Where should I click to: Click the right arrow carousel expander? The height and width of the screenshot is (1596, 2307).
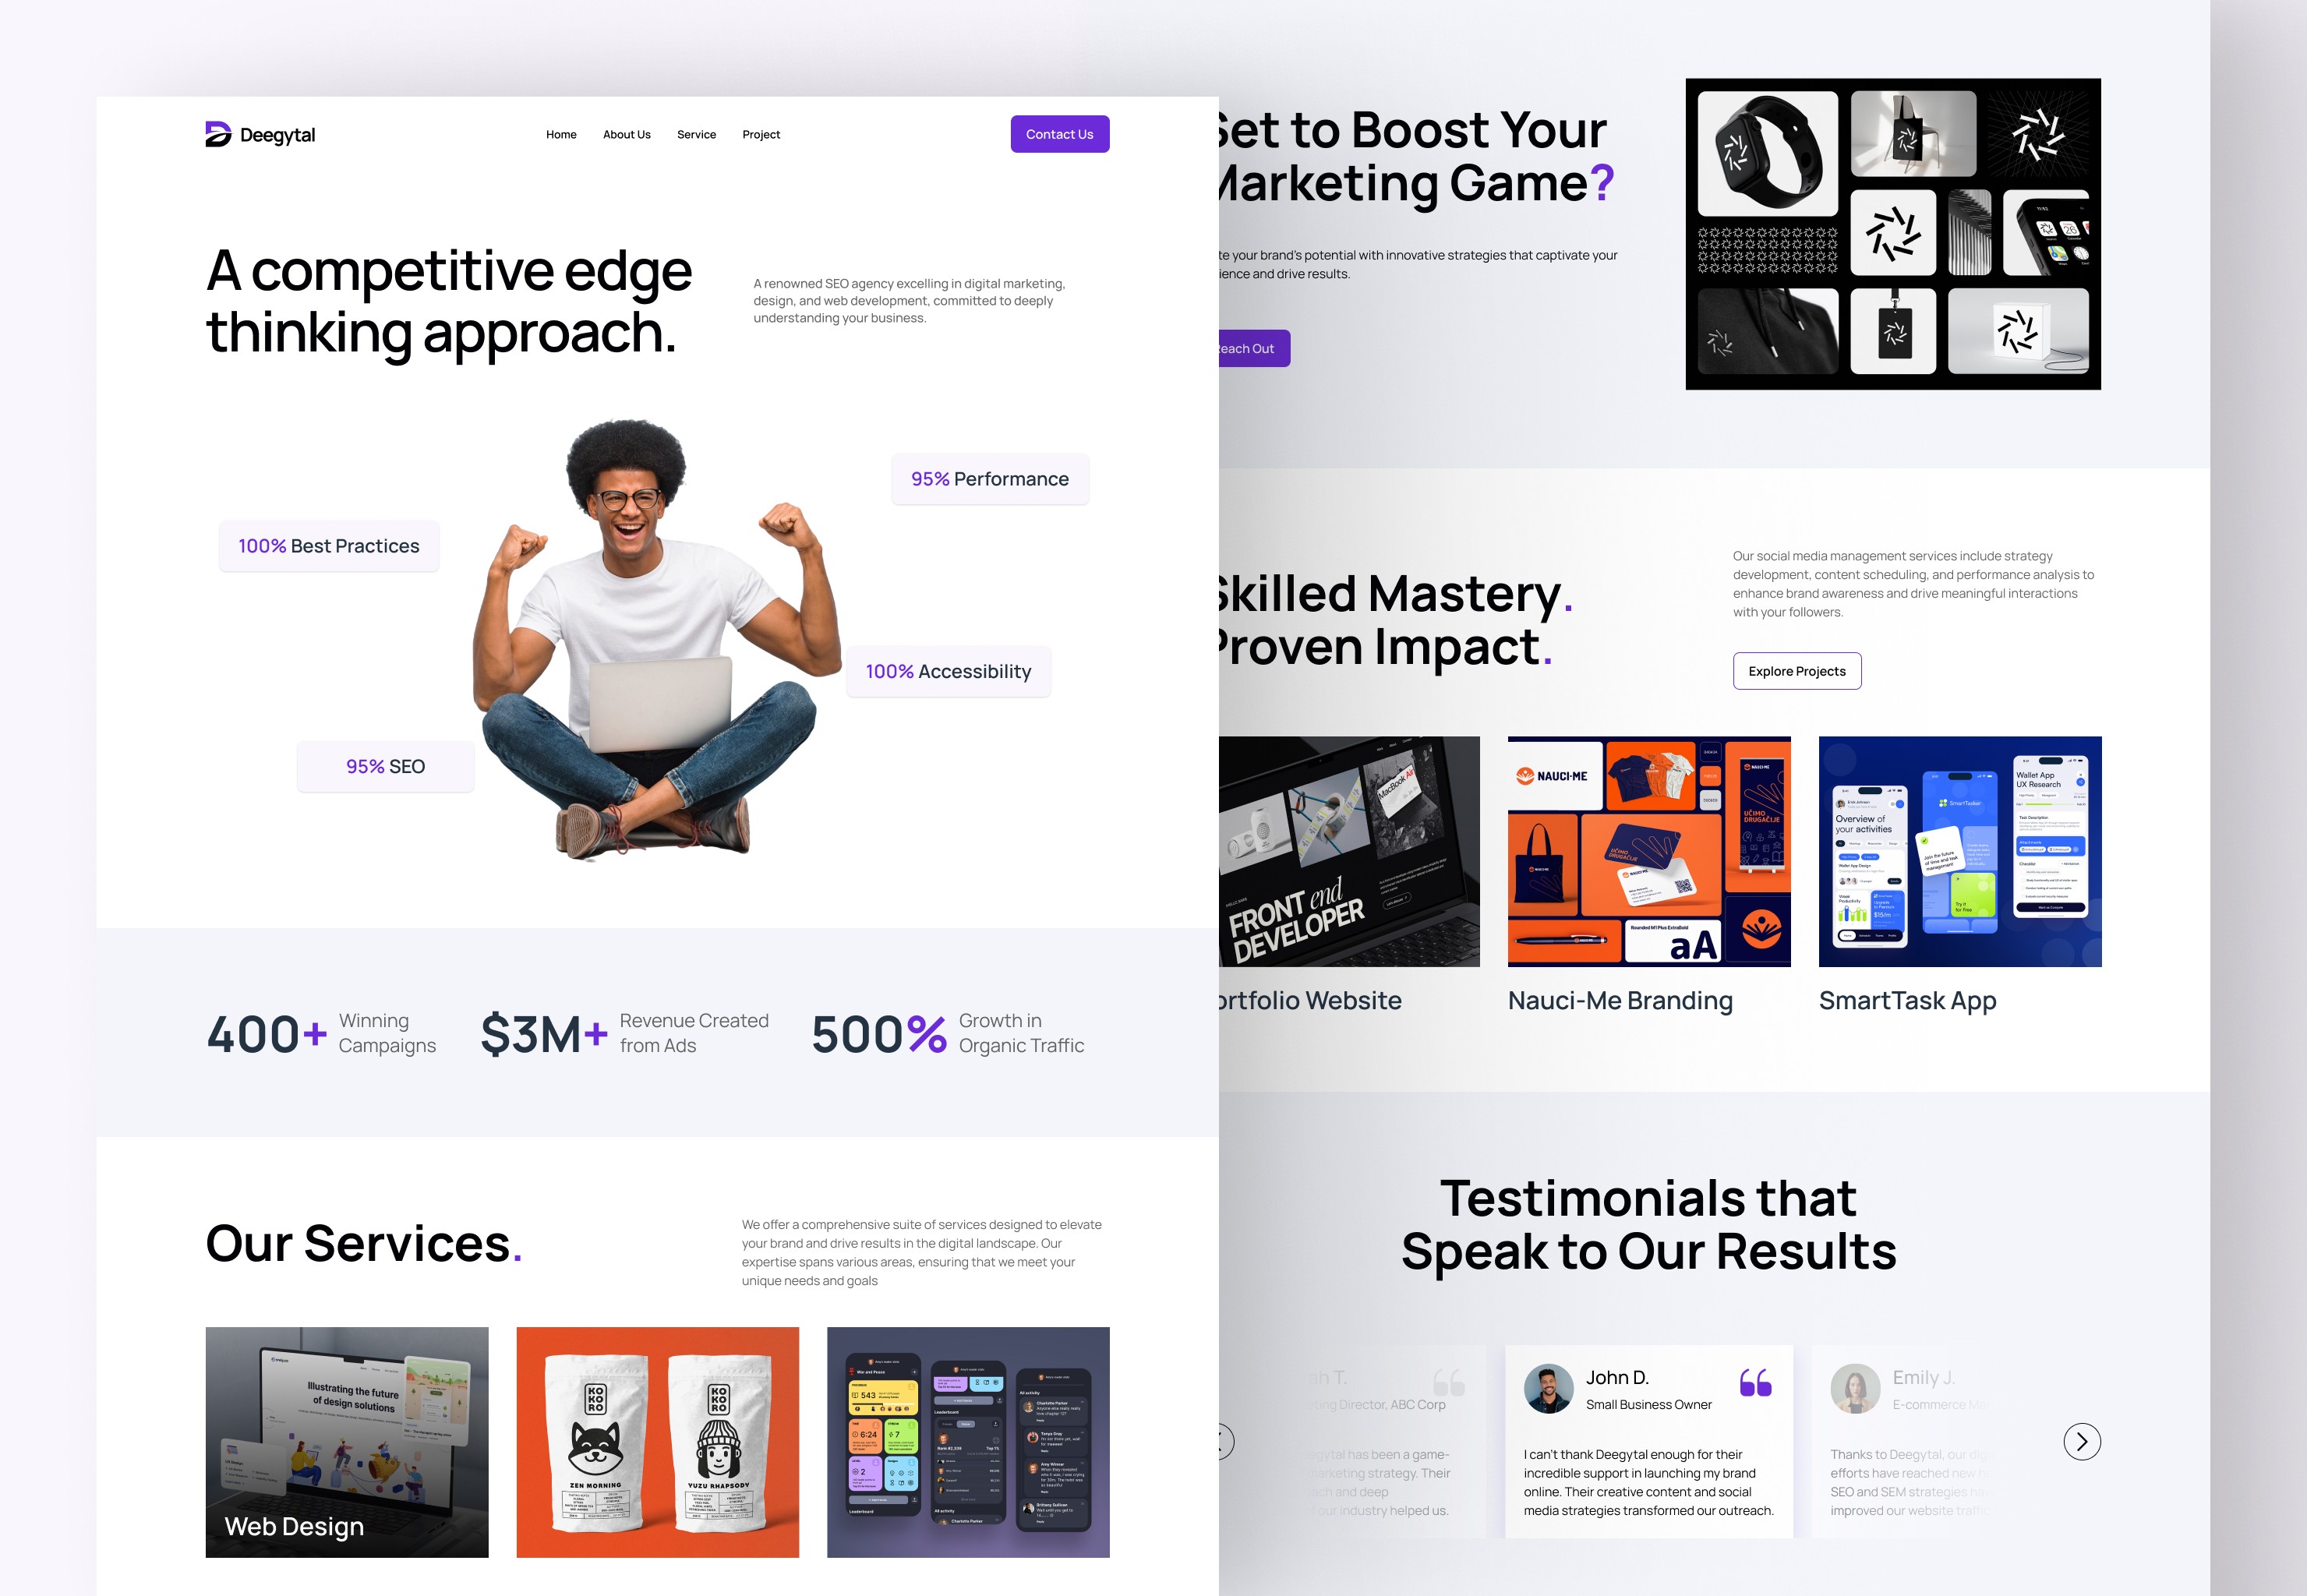[x=2079, y=1440]
